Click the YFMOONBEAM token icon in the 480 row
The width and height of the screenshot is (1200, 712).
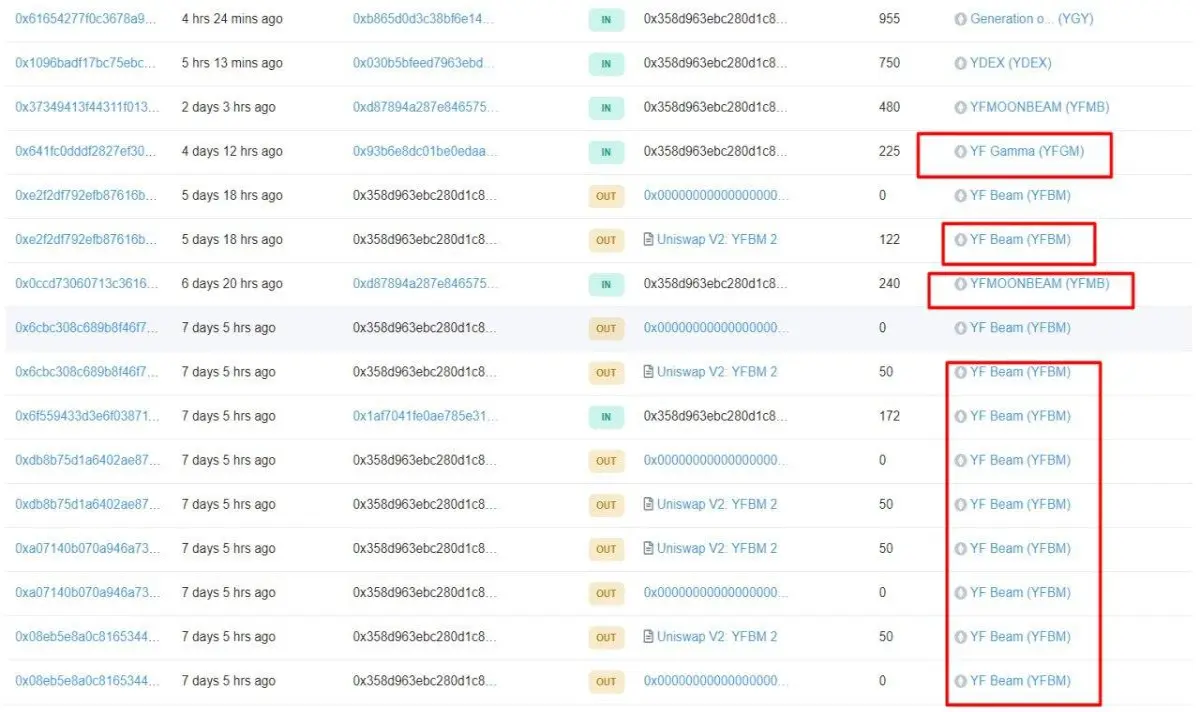(961, 107)
